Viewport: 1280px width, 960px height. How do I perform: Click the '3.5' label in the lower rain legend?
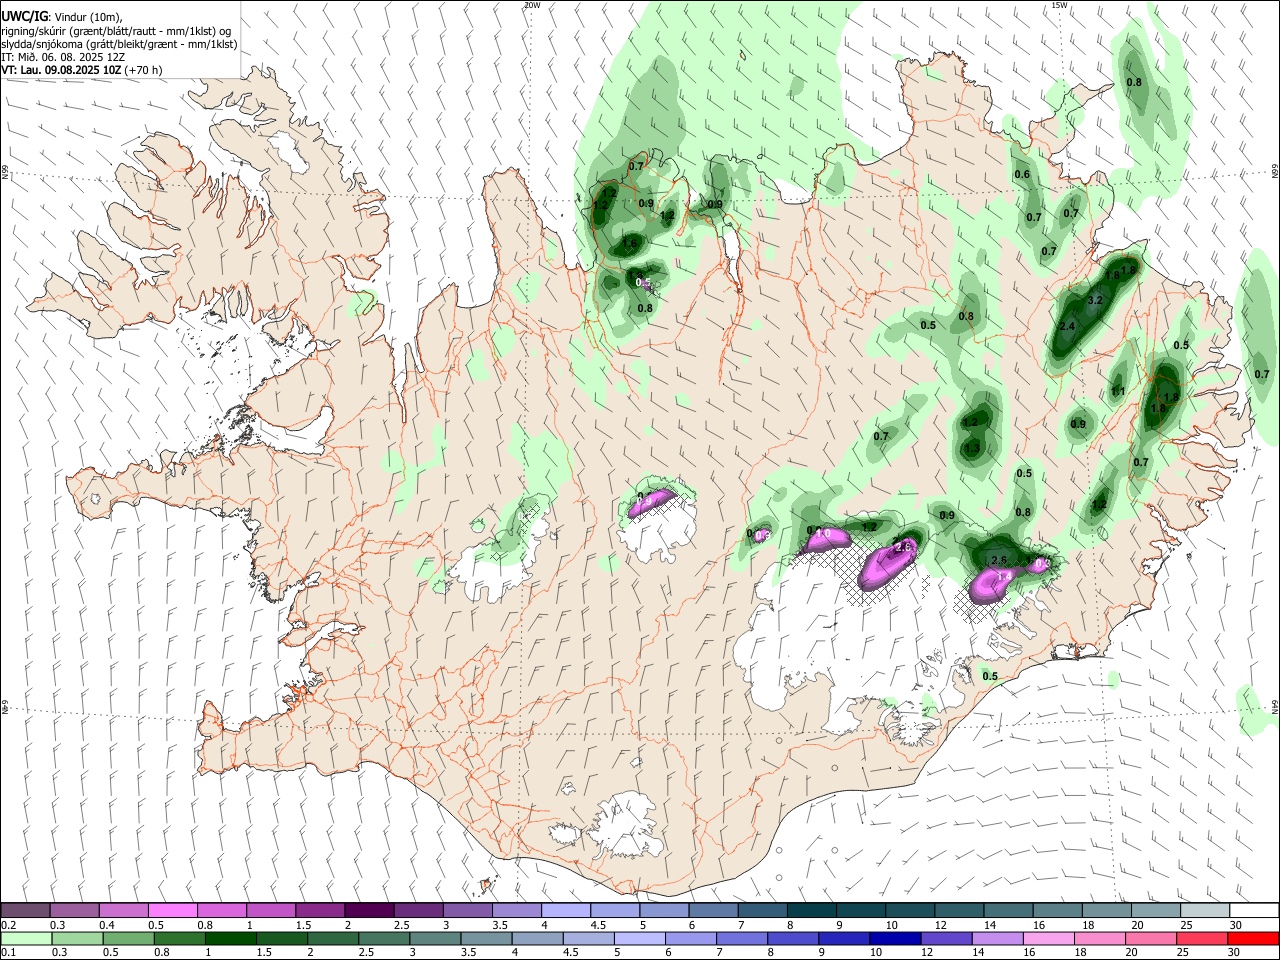coord(467,953)
